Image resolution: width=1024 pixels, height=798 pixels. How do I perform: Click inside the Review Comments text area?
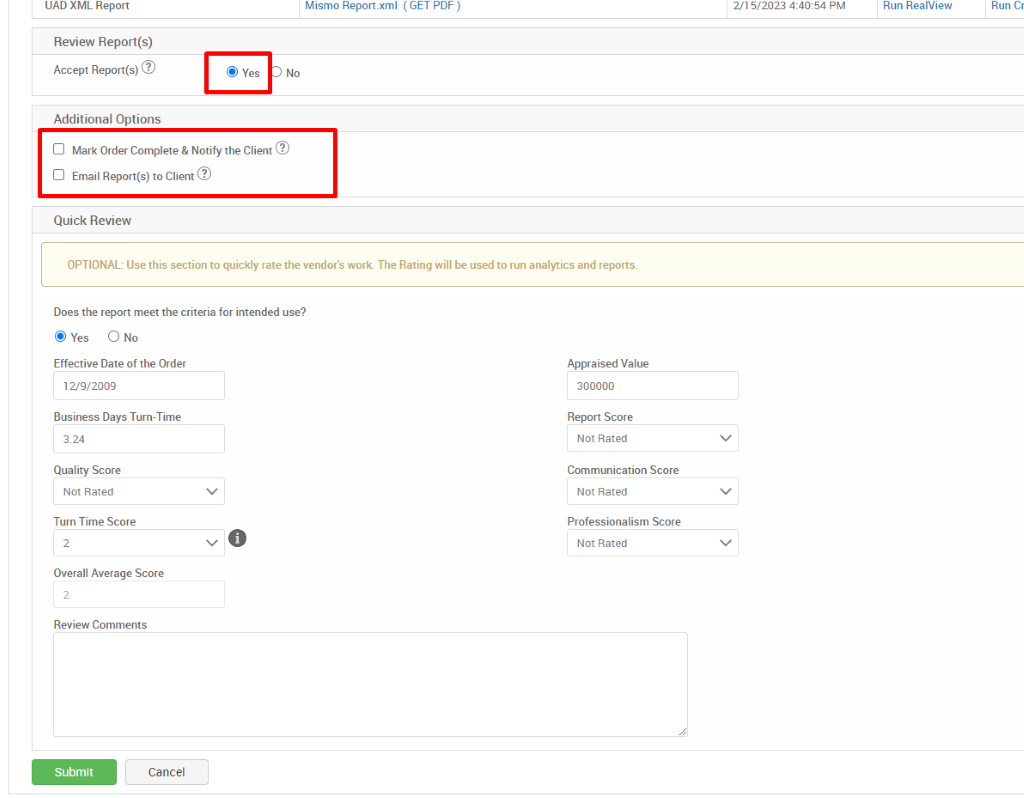[370, 684]
